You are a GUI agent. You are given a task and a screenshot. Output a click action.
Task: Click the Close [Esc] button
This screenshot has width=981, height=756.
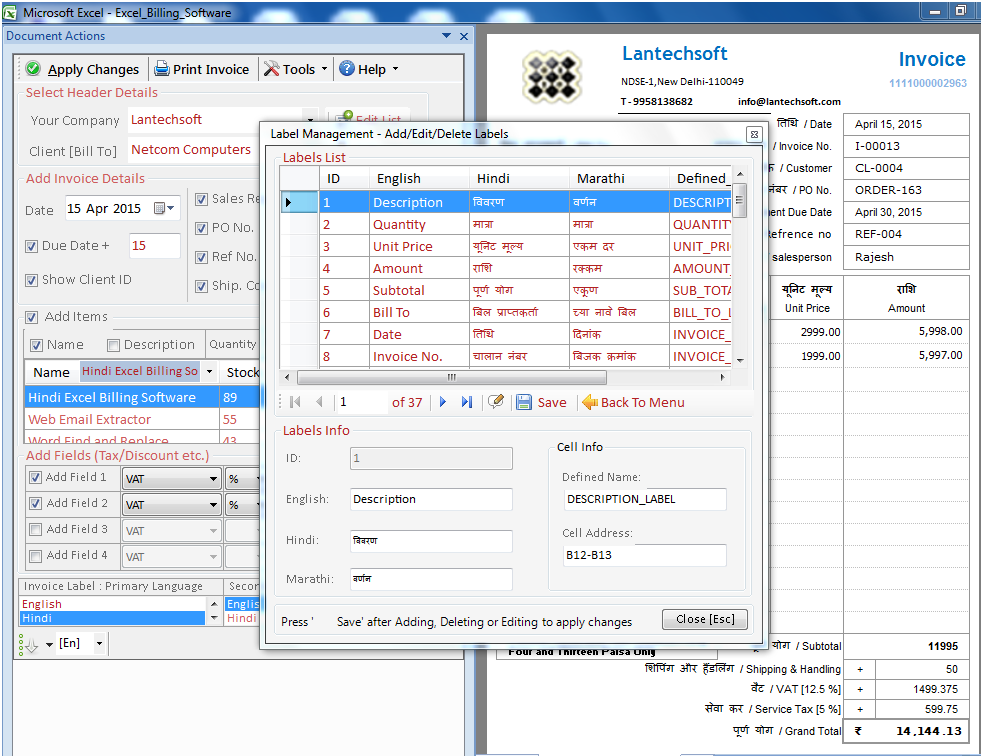point(705,619)
